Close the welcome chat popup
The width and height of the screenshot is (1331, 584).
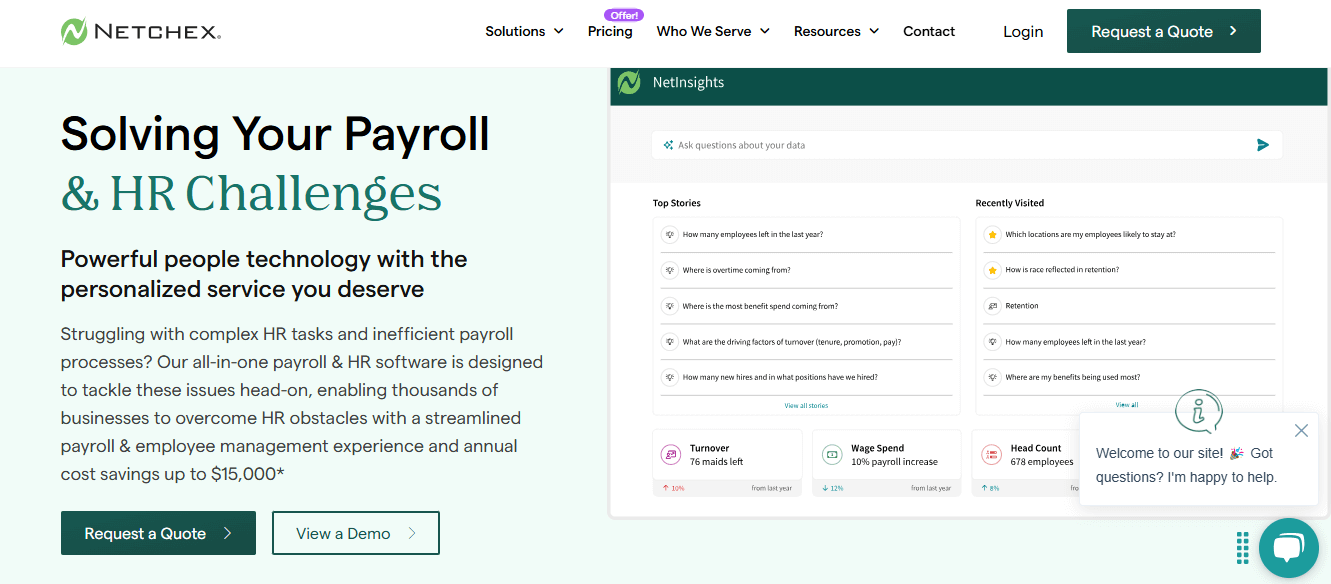click(x=1301, y=431)
